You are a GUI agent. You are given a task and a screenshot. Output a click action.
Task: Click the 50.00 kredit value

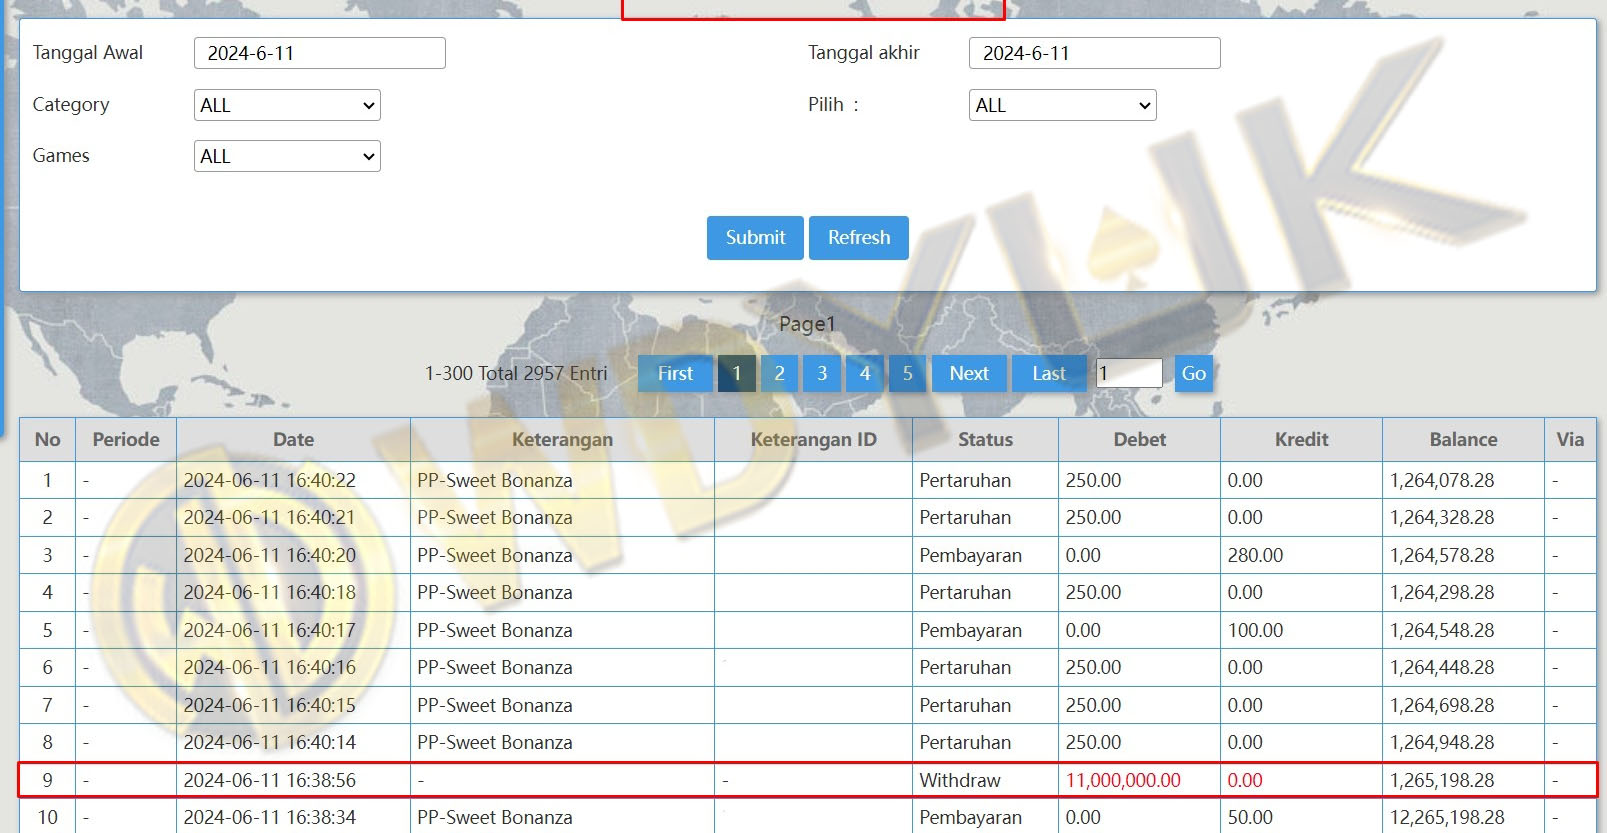(x=1250, y=817)
